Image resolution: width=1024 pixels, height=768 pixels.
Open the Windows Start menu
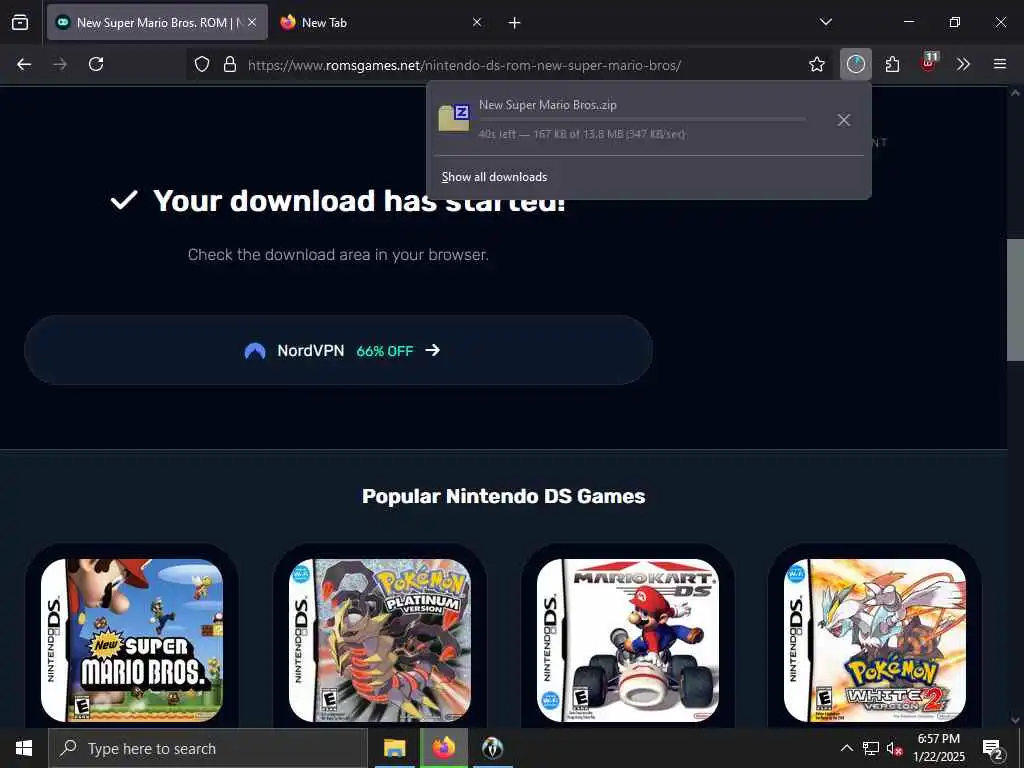(x=24, y=748)
